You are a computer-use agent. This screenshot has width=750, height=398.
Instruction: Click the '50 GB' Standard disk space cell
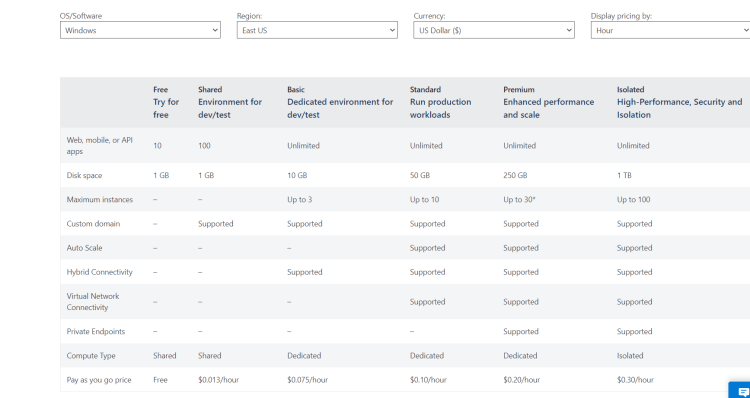419,176
